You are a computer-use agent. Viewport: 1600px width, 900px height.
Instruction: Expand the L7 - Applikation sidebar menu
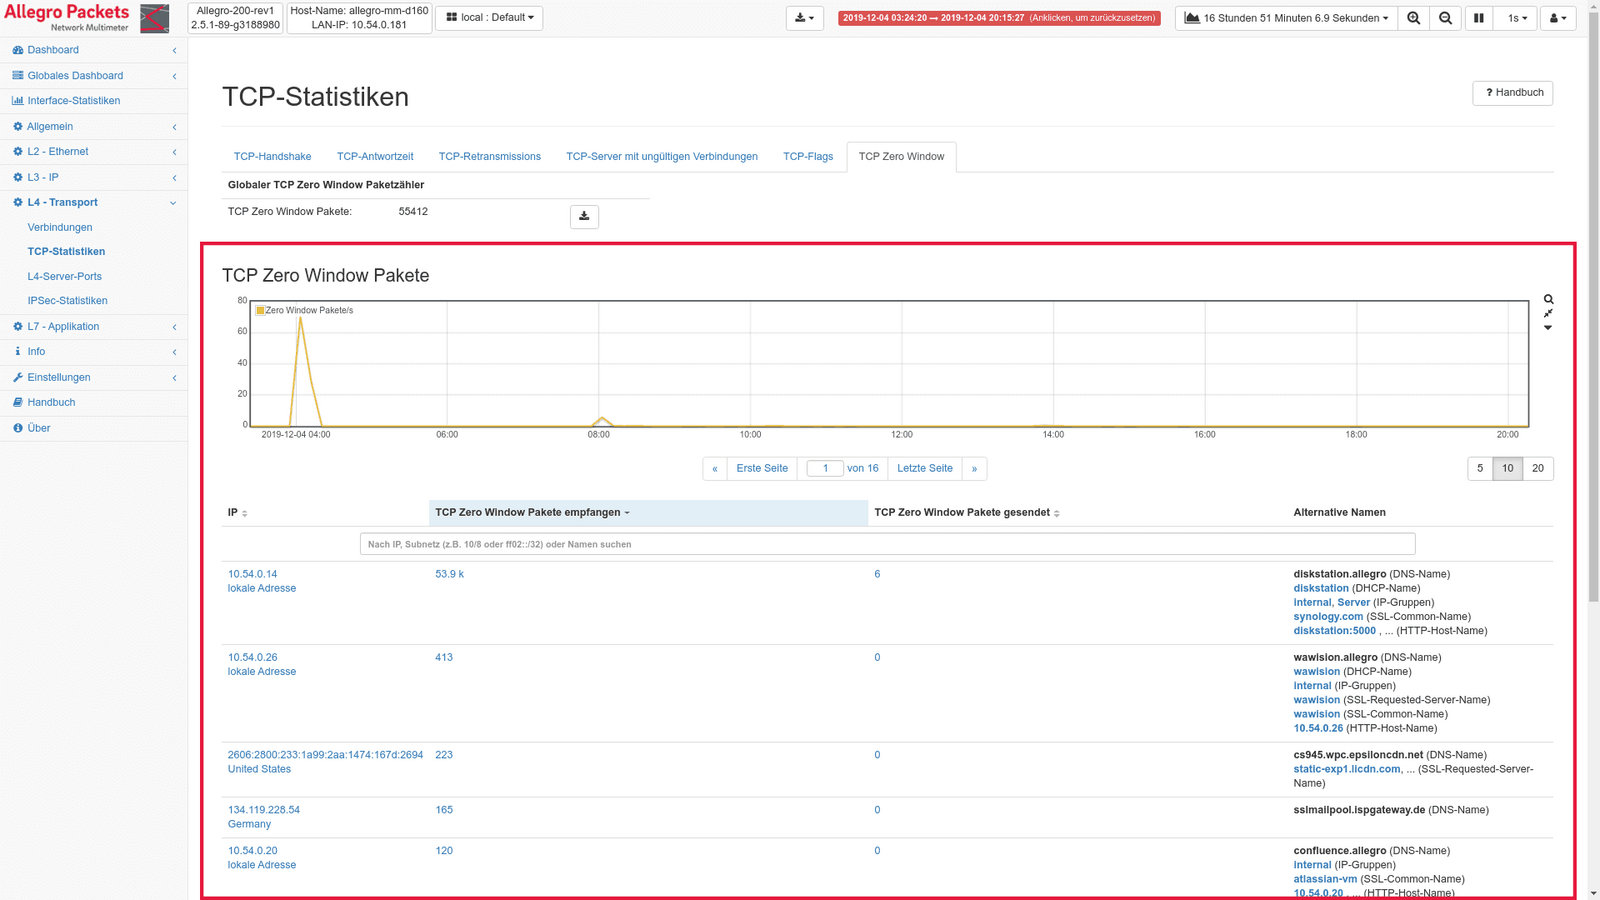coord(94,326)
